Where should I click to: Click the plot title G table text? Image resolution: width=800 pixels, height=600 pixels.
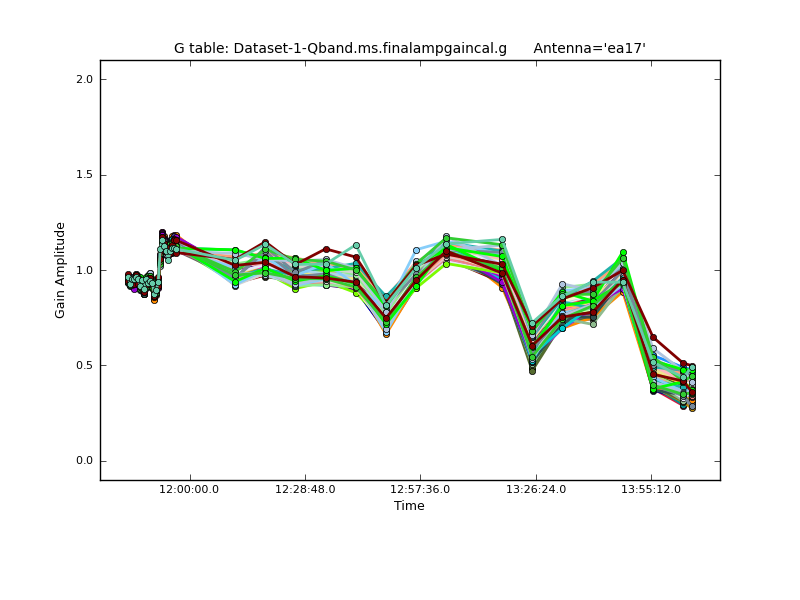pos(340,48)
